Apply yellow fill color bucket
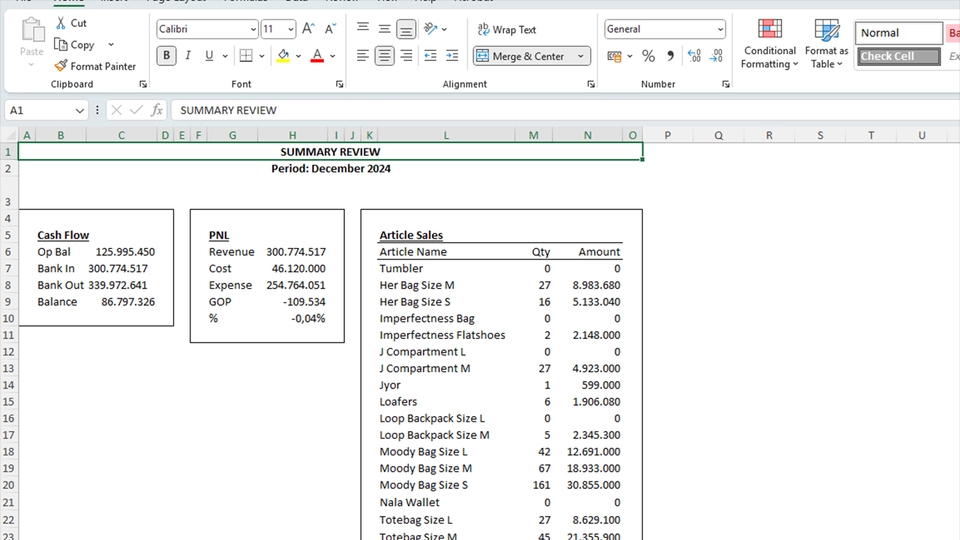The image size is (960, 540). point(283,56)
